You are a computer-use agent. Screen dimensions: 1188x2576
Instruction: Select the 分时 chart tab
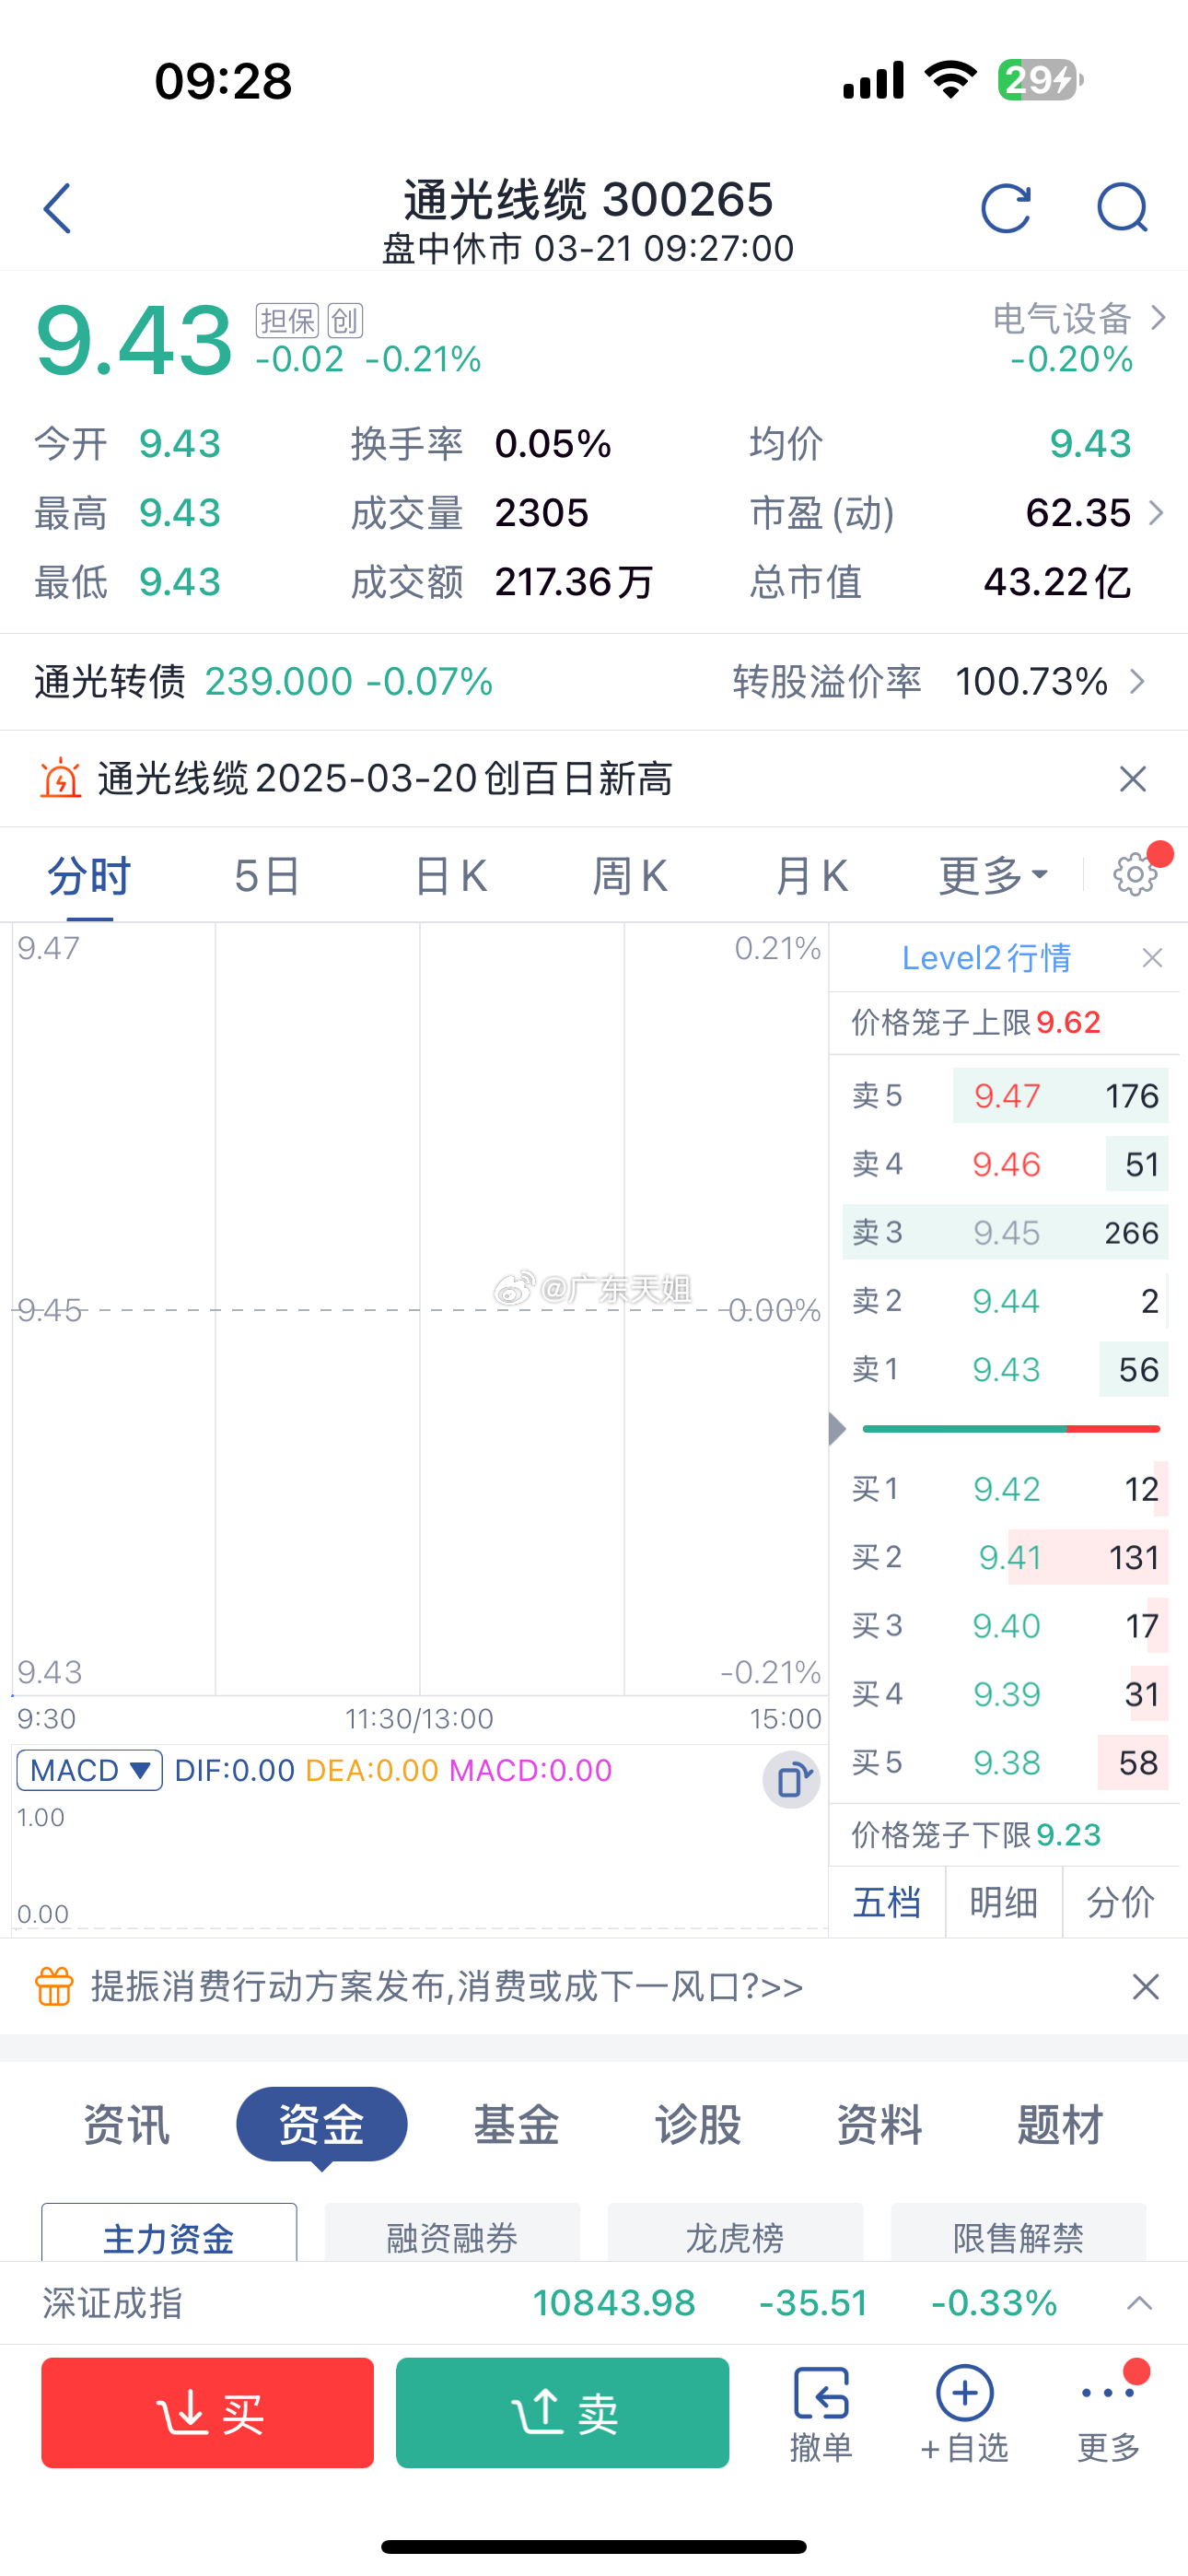(x=89, y=876)
